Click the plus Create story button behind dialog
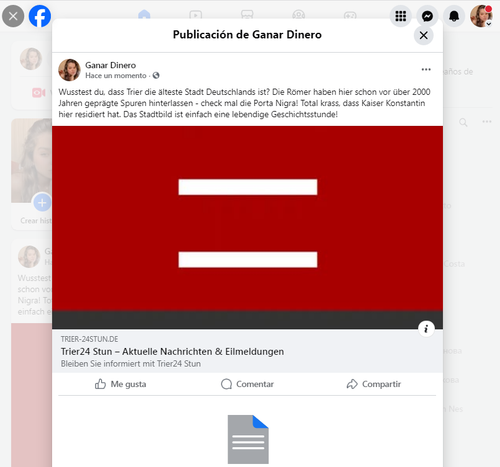This screenshot has width=500, height=467. (42, 202)
